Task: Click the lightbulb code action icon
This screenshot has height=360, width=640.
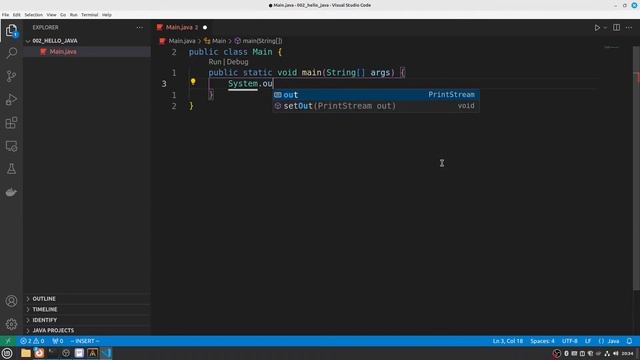Action: click(193, 82)
